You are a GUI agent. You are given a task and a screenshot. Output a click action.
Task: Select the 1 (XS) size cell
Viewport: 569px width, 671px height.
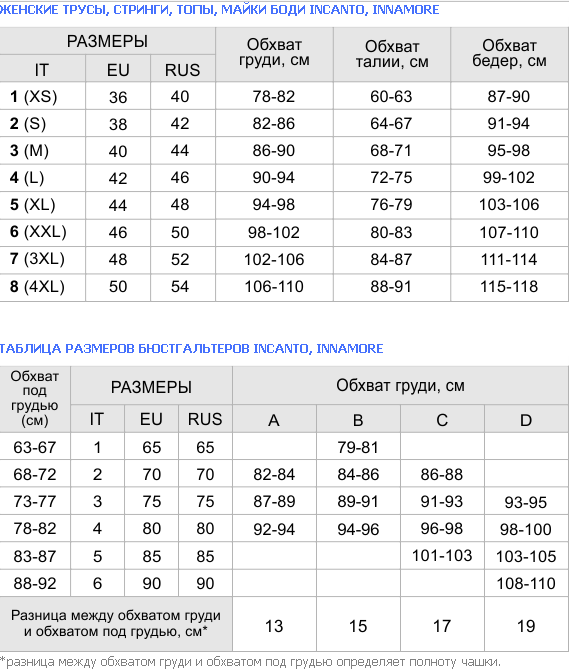pyautogui.click(x=42, y=96)
